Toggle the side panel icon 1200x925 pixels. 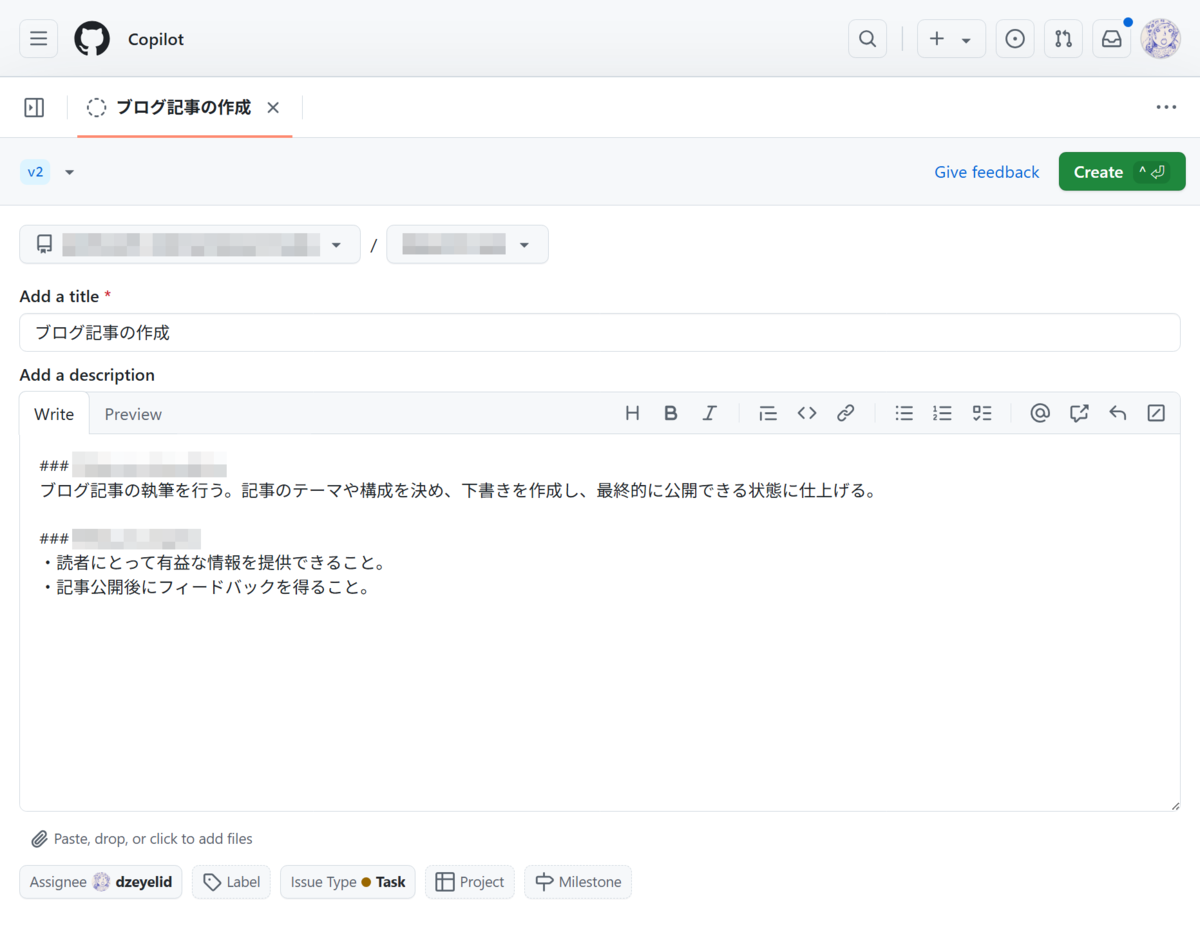click(34, 107)
